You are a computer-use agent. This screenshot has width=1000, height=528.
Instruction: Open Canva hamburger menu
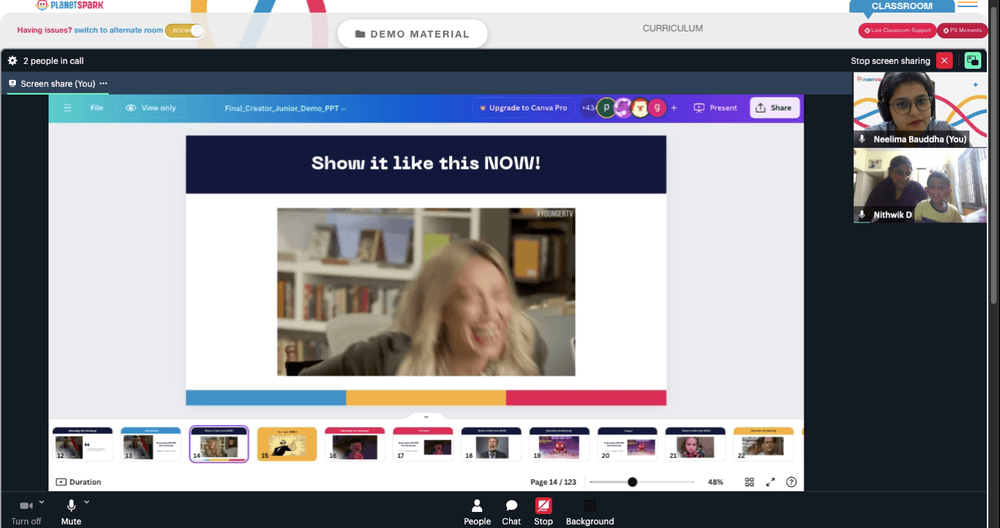(x=67, y=108)
